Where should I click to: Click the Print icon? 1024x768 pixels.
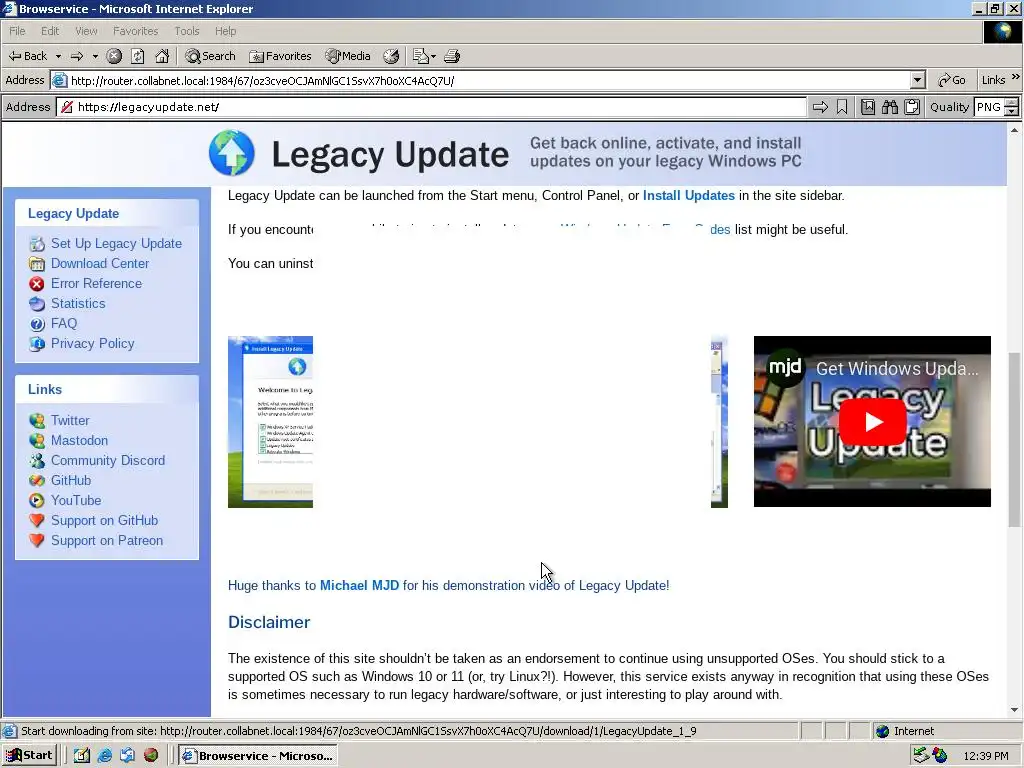coord(452,56)
